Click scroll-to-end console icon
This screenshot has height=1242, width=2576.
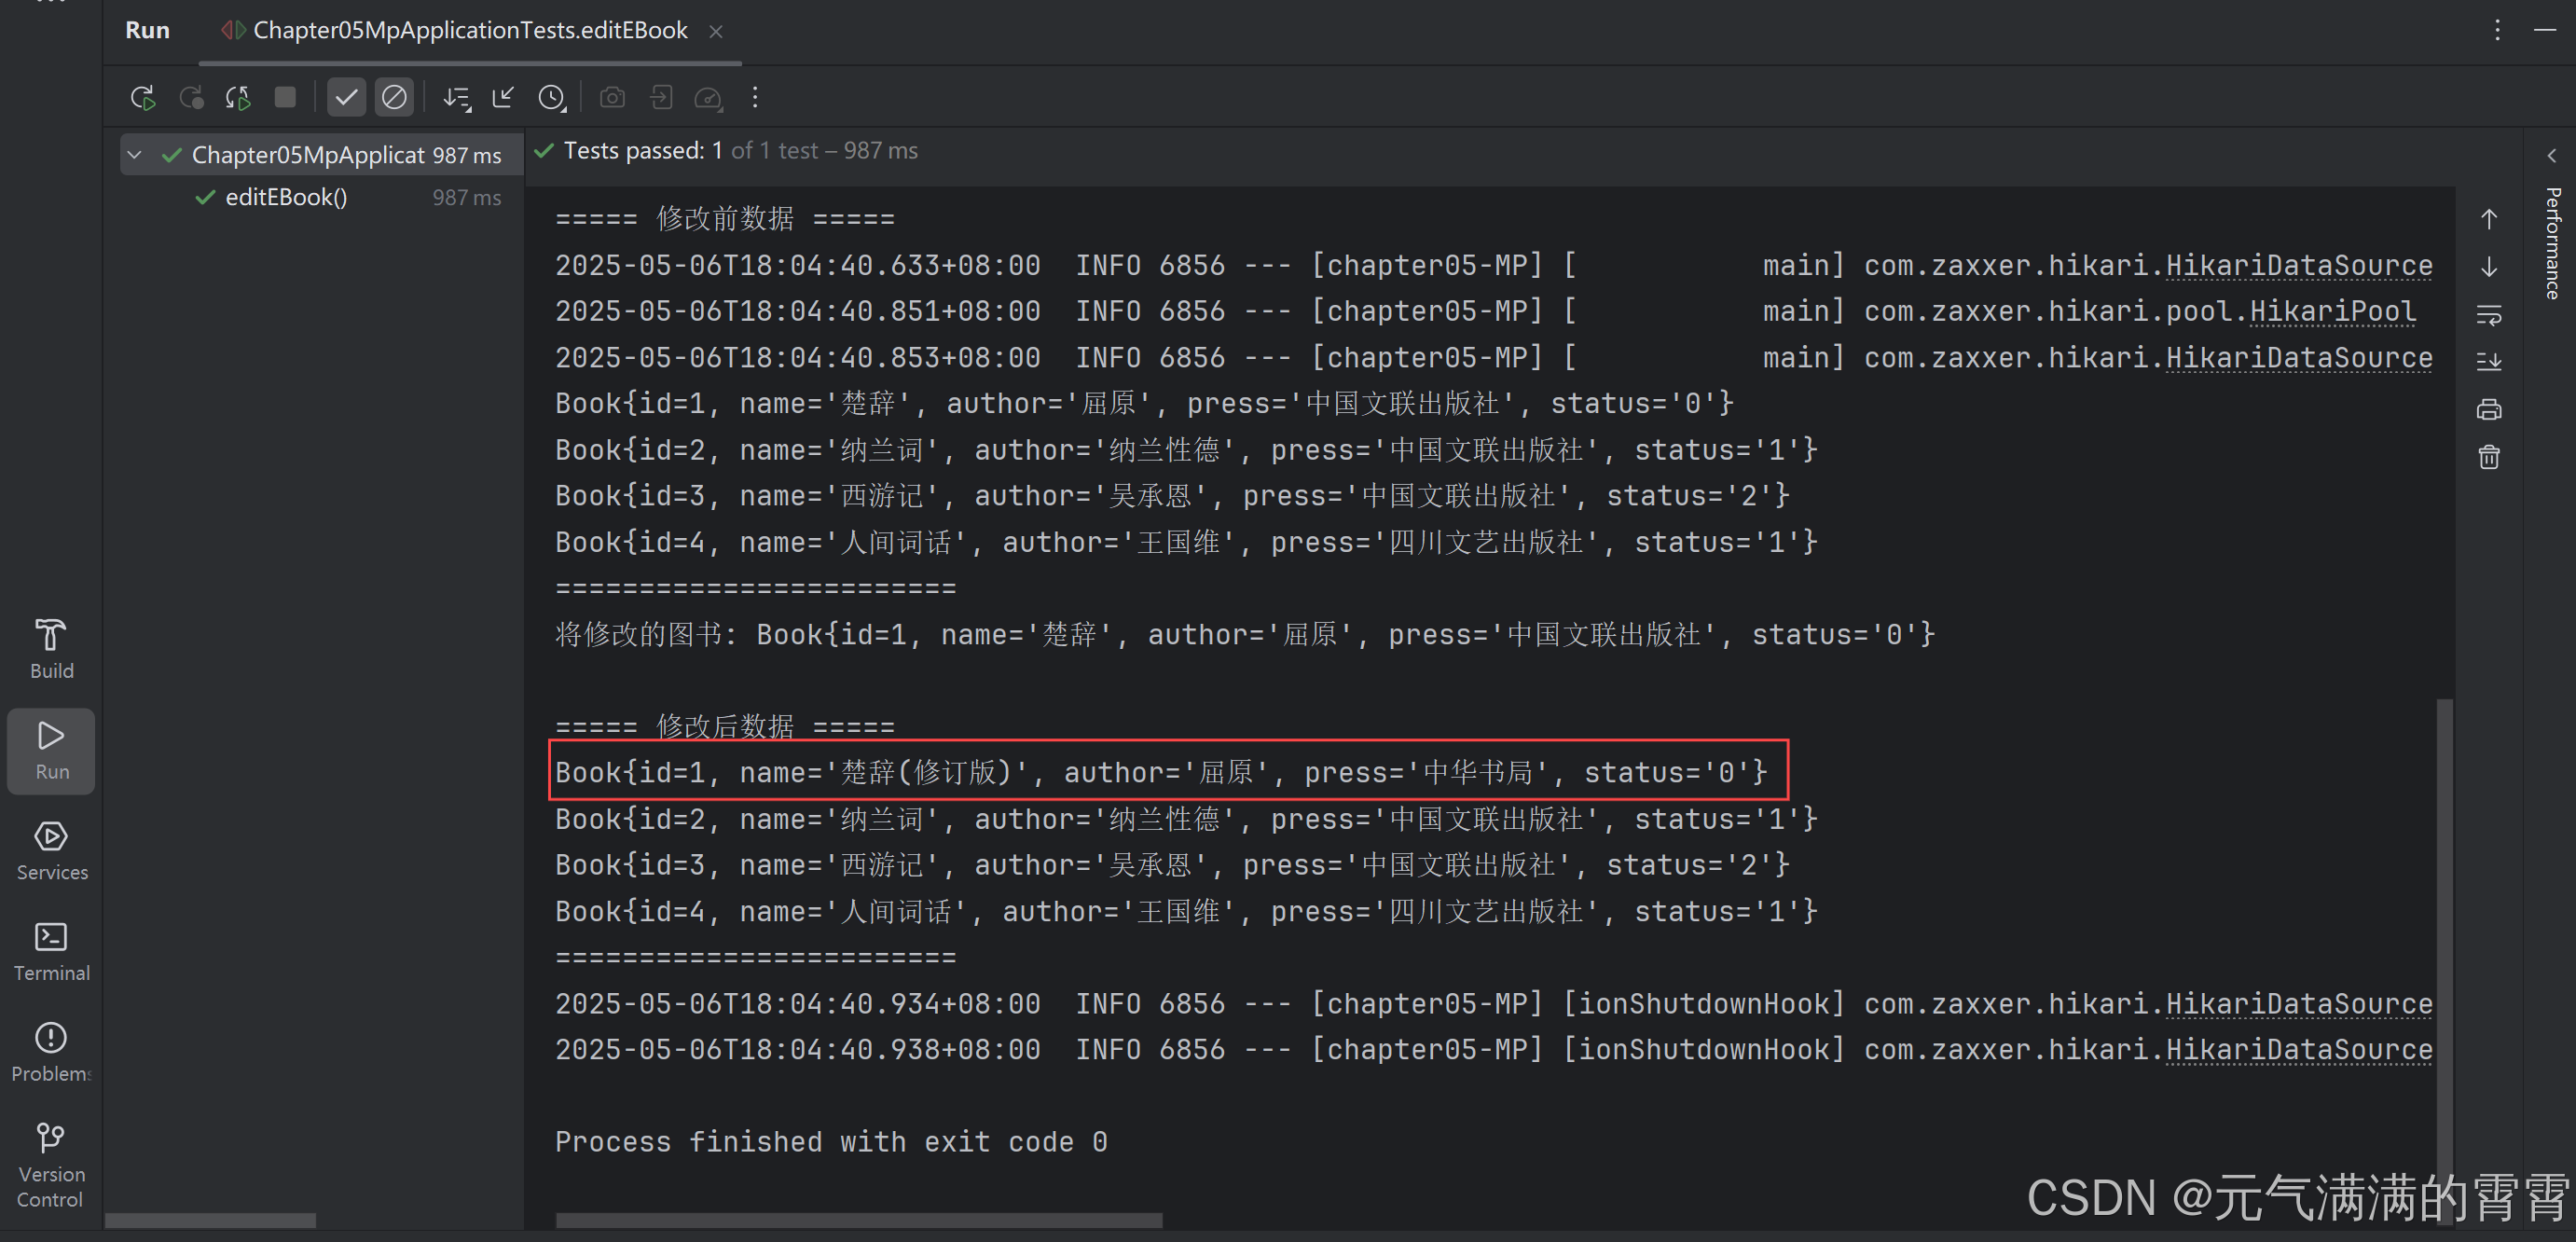[x=2488, y=362]
